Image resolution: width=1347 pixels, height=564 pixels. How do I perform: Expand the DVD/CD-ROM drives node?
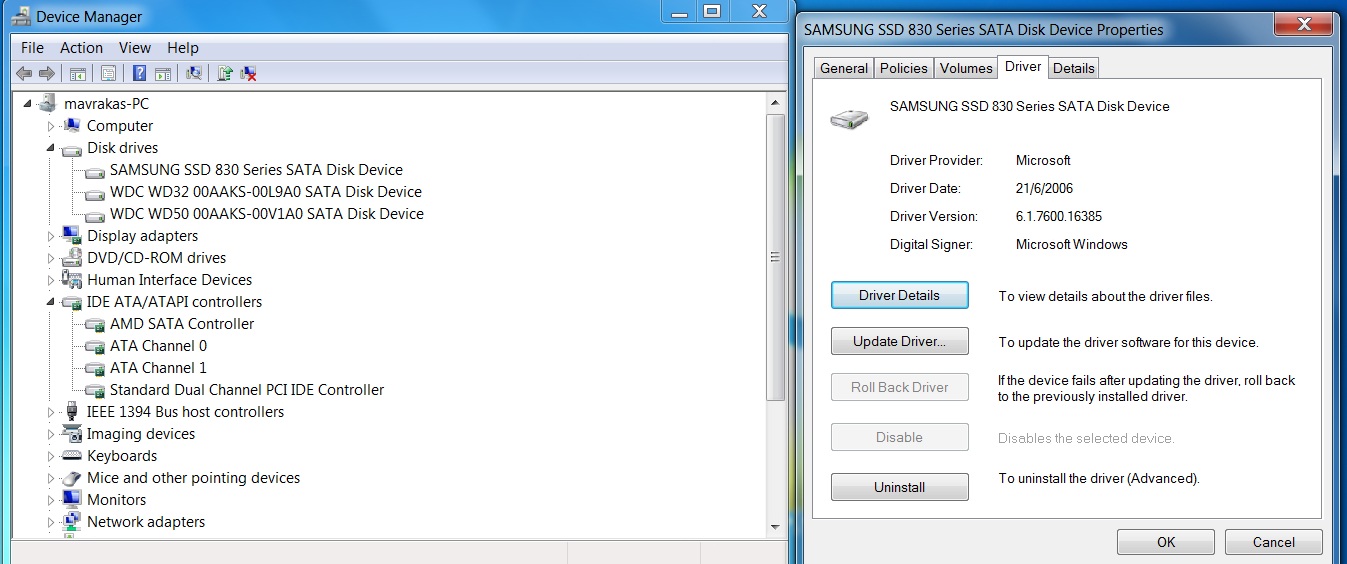tap(51, 258)
